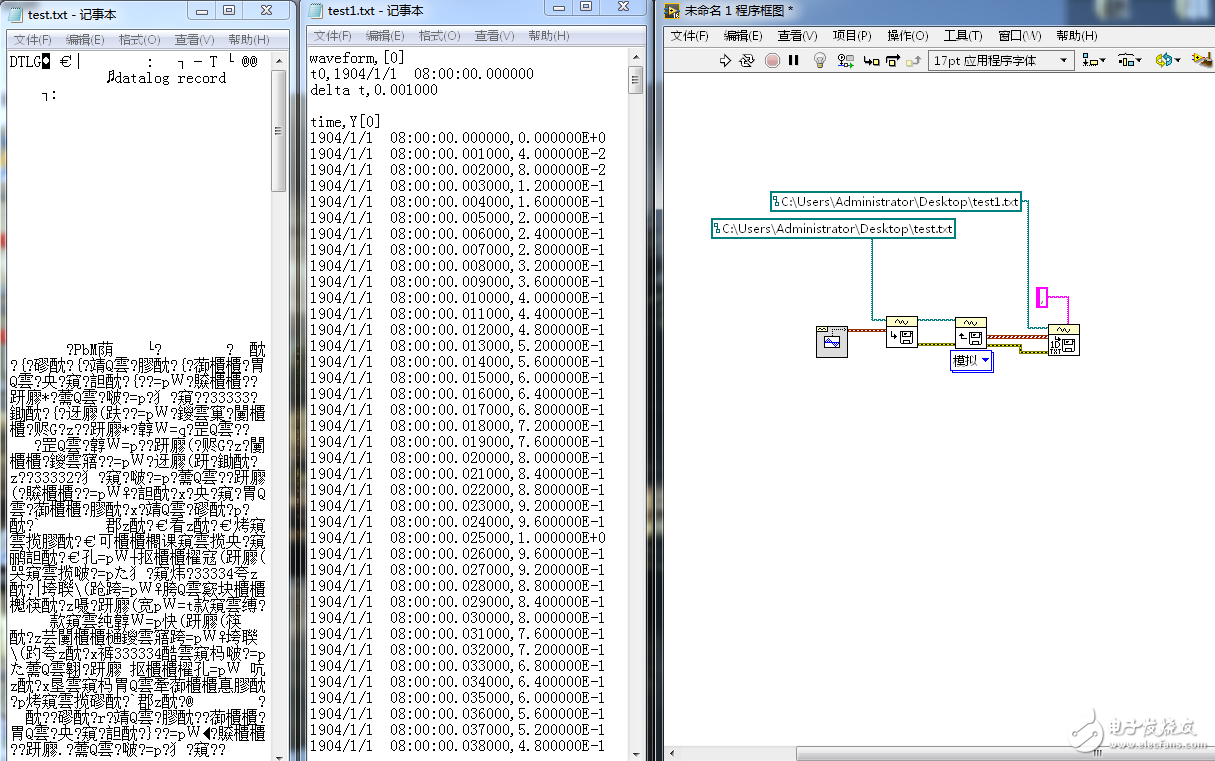This screenshot has width=1215, height=761.
Task: Click the Run arrow in the LabVIEW toolbar
Action: tap(726, 60)
